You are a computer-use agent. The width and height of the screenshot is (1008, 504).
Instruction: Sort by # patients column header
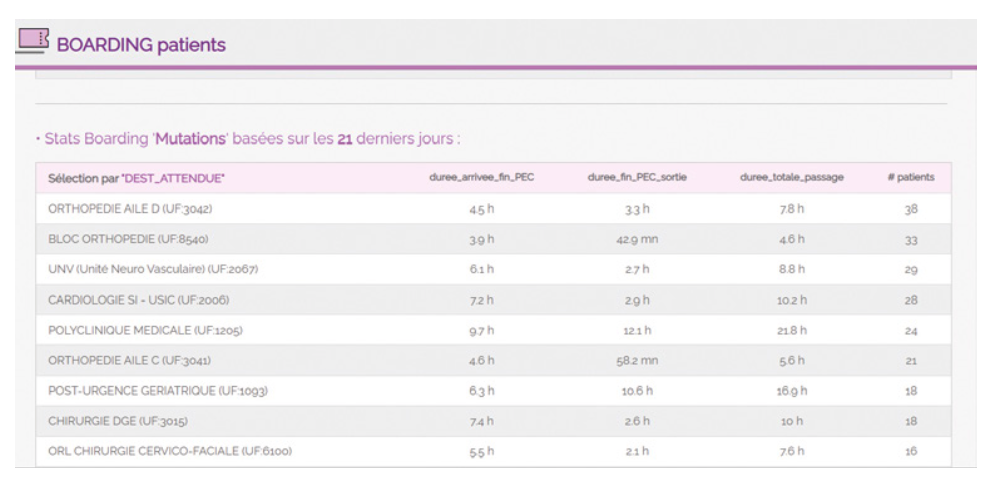tap(910, 178)
